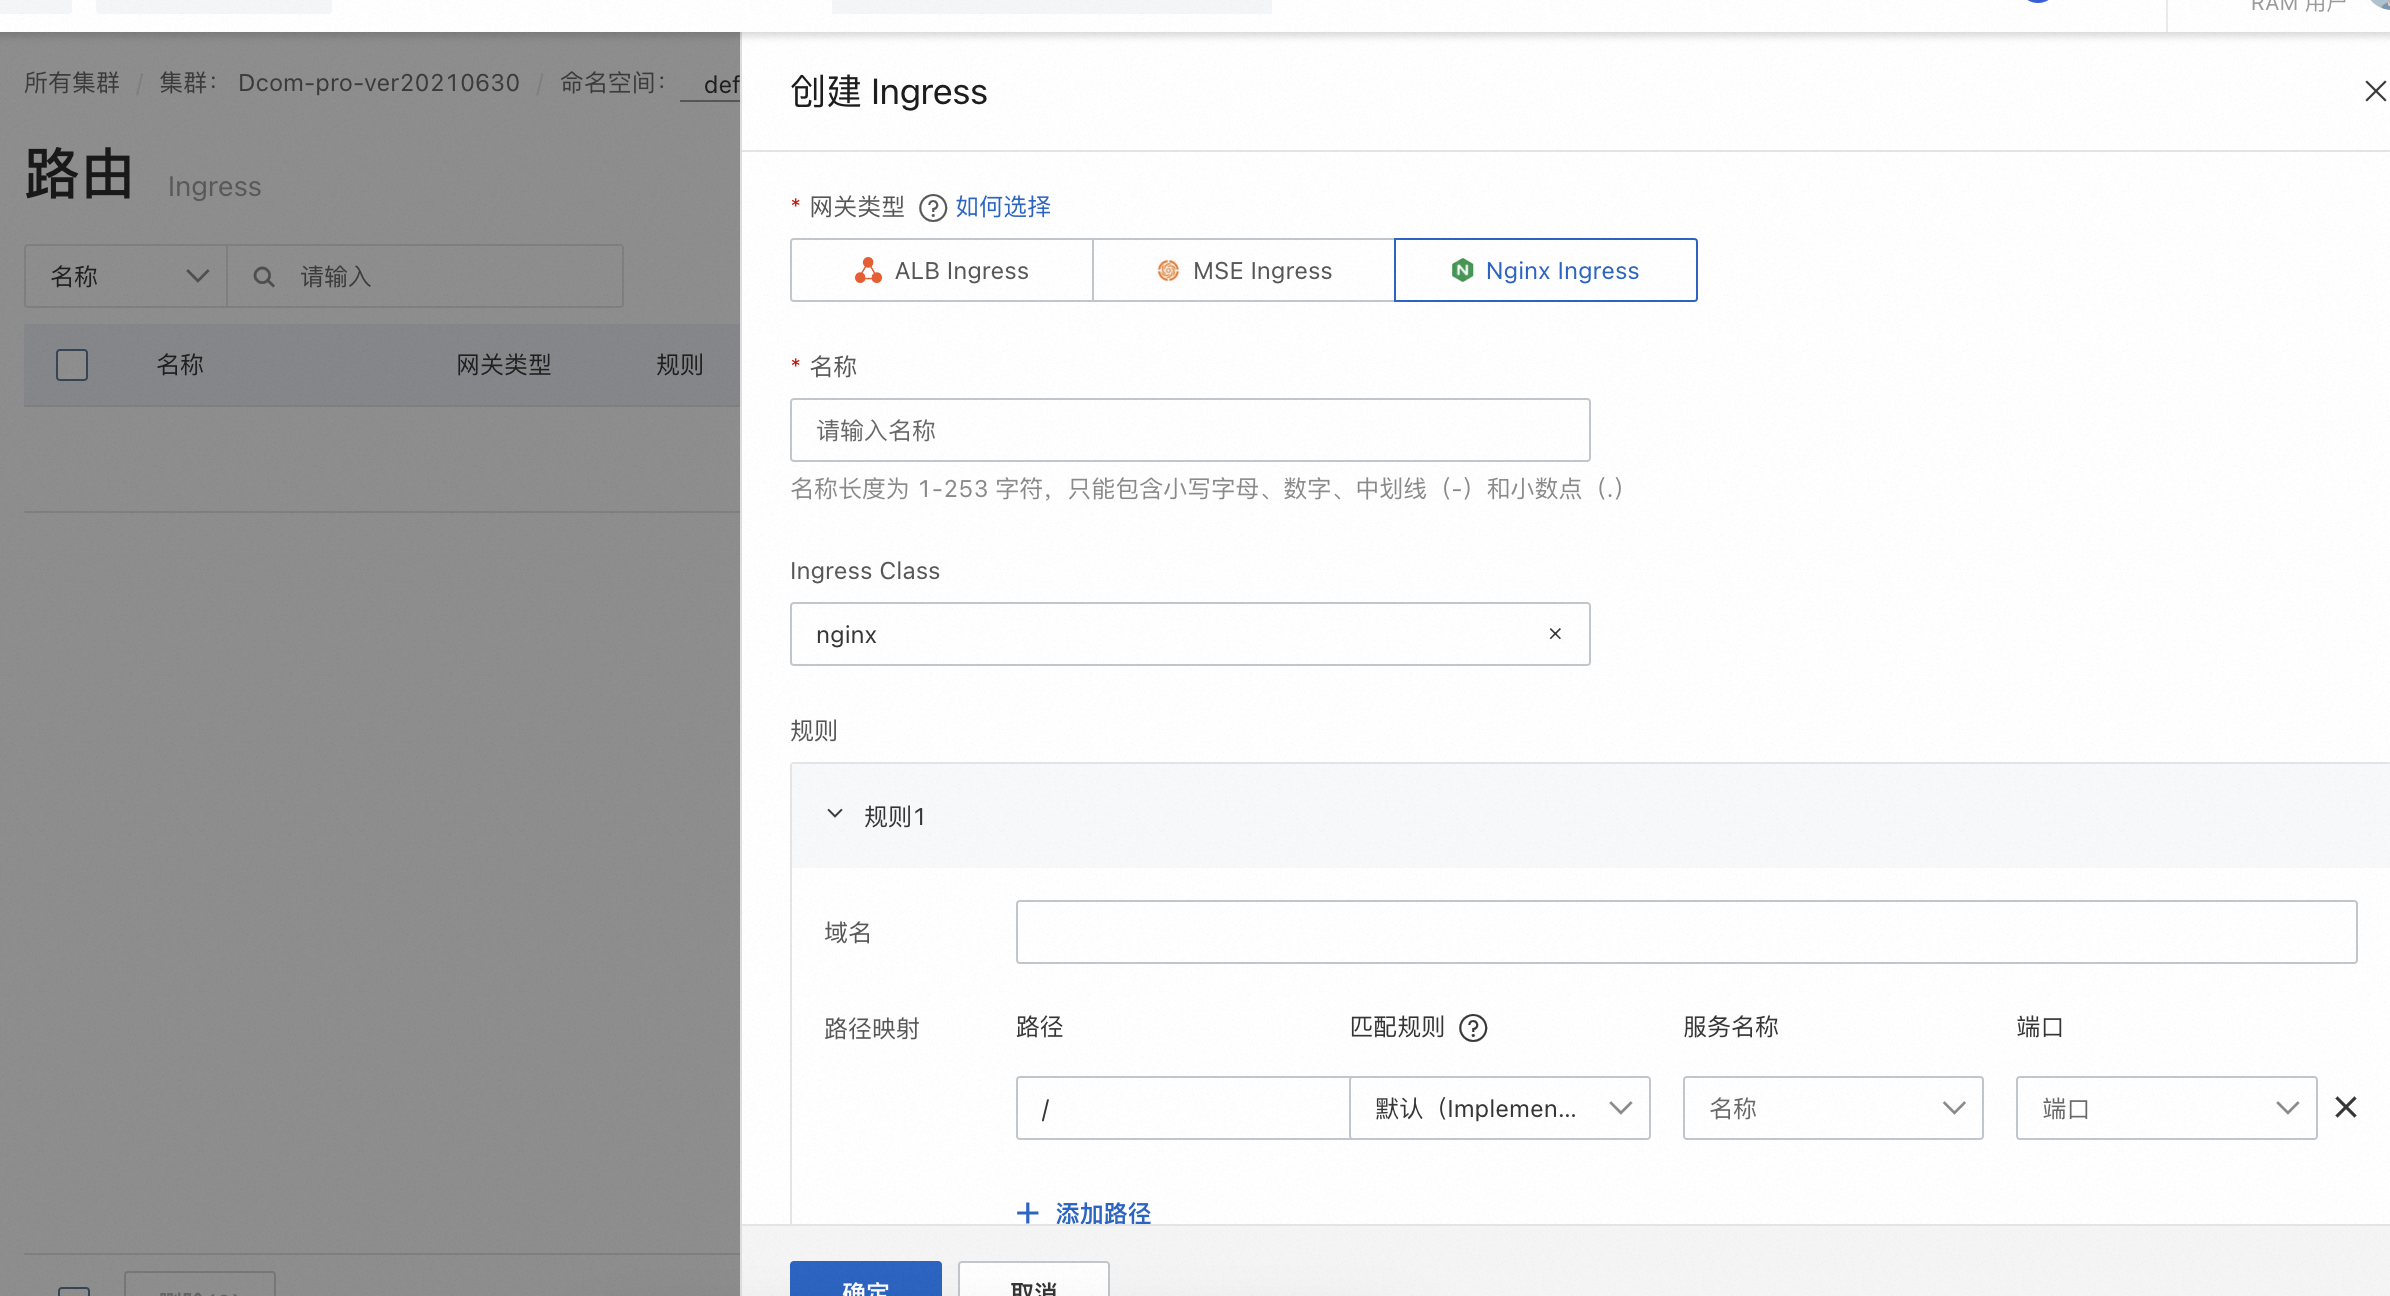Click the search magnifier icon
Image resolution: width=2390 pixels, height=1296 pixels.
(264, 277)
